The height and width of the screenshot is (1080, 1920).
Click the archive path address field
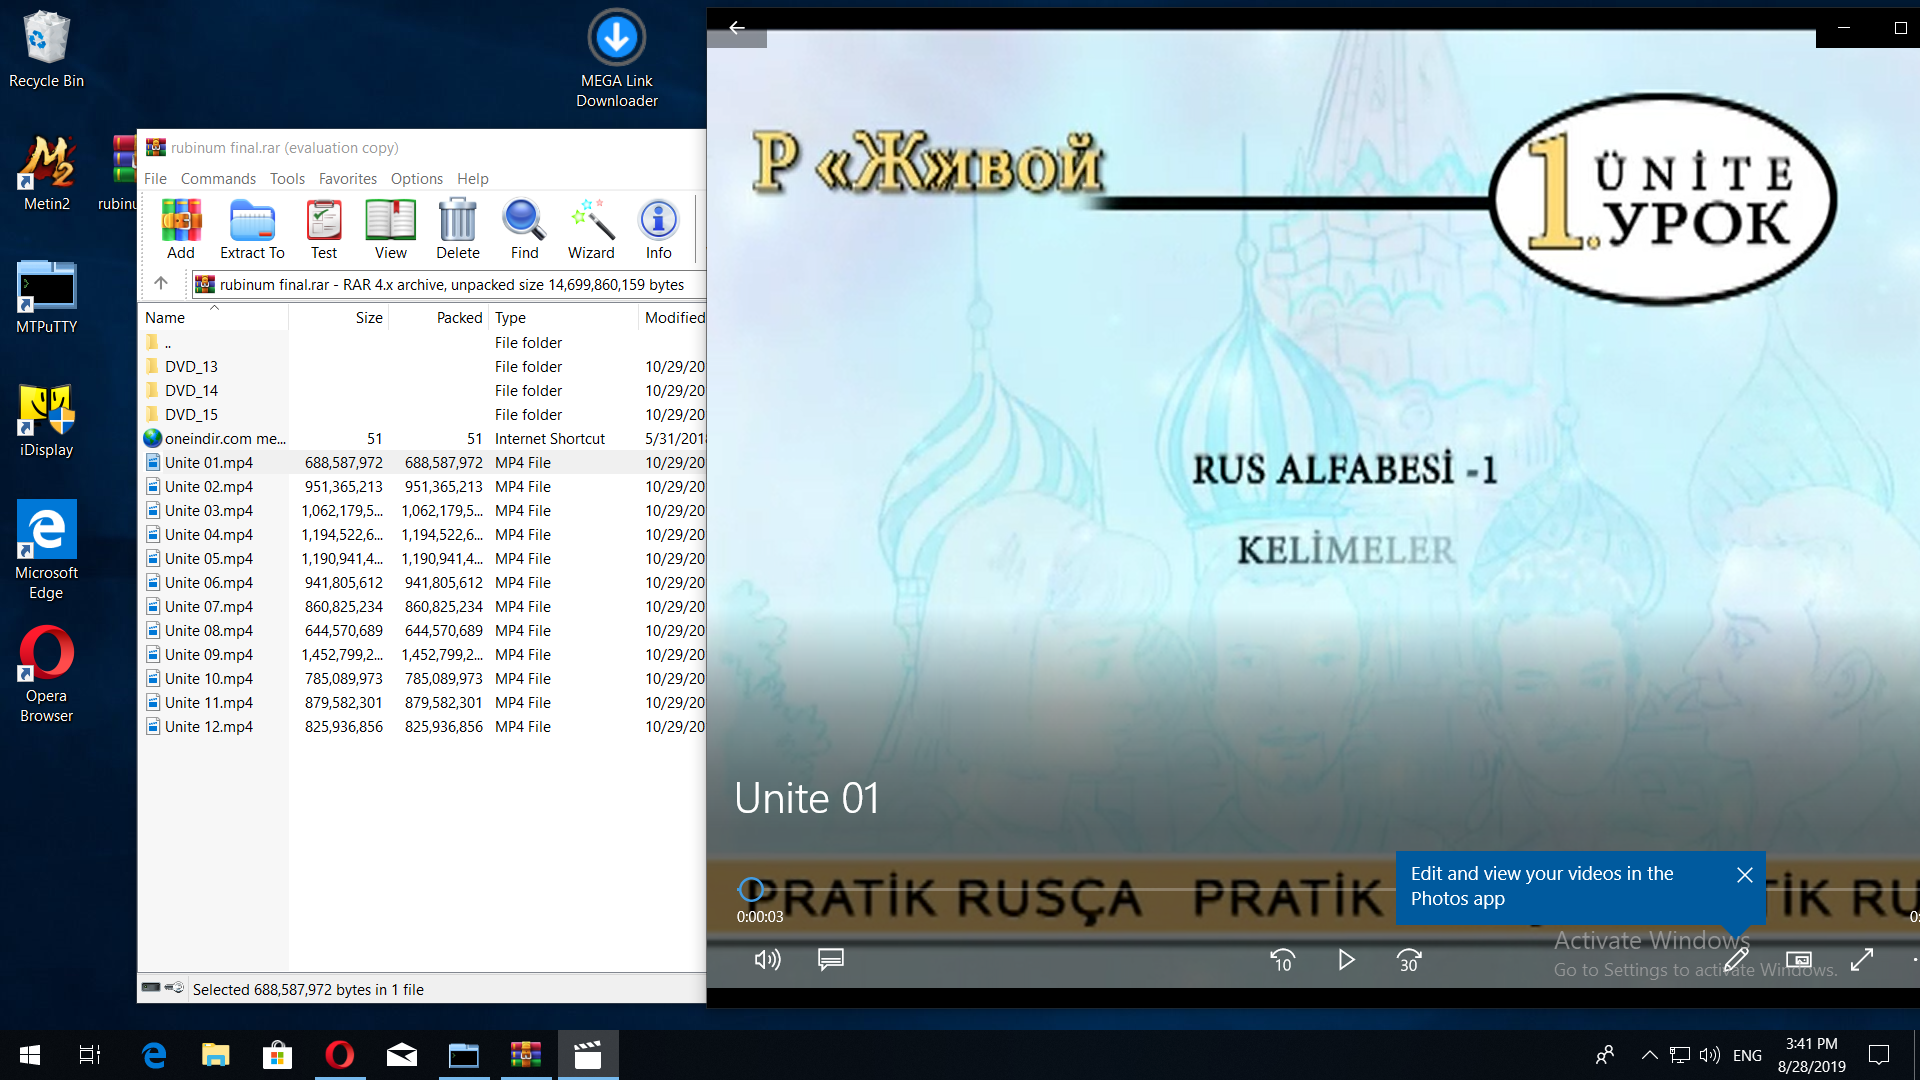[448, 285]
